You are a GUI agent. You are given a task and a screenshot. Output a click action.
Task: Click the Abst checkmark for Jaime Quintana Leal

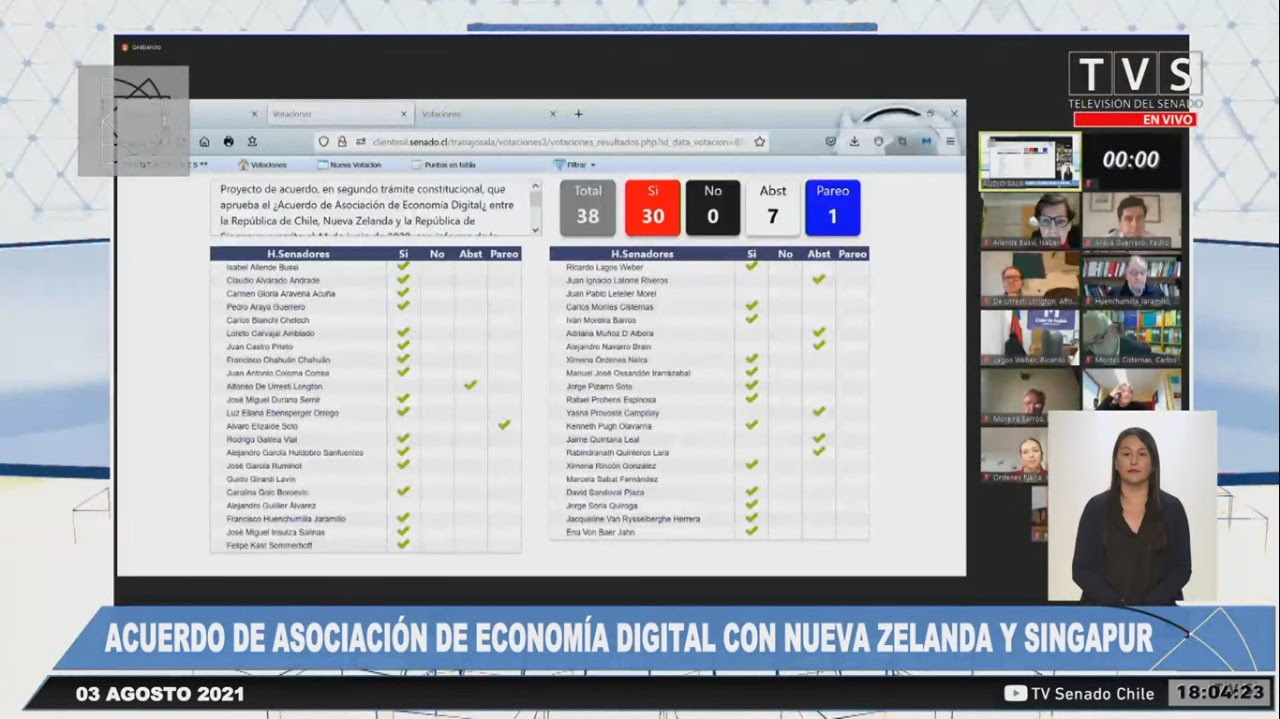(x=819, y=438)
